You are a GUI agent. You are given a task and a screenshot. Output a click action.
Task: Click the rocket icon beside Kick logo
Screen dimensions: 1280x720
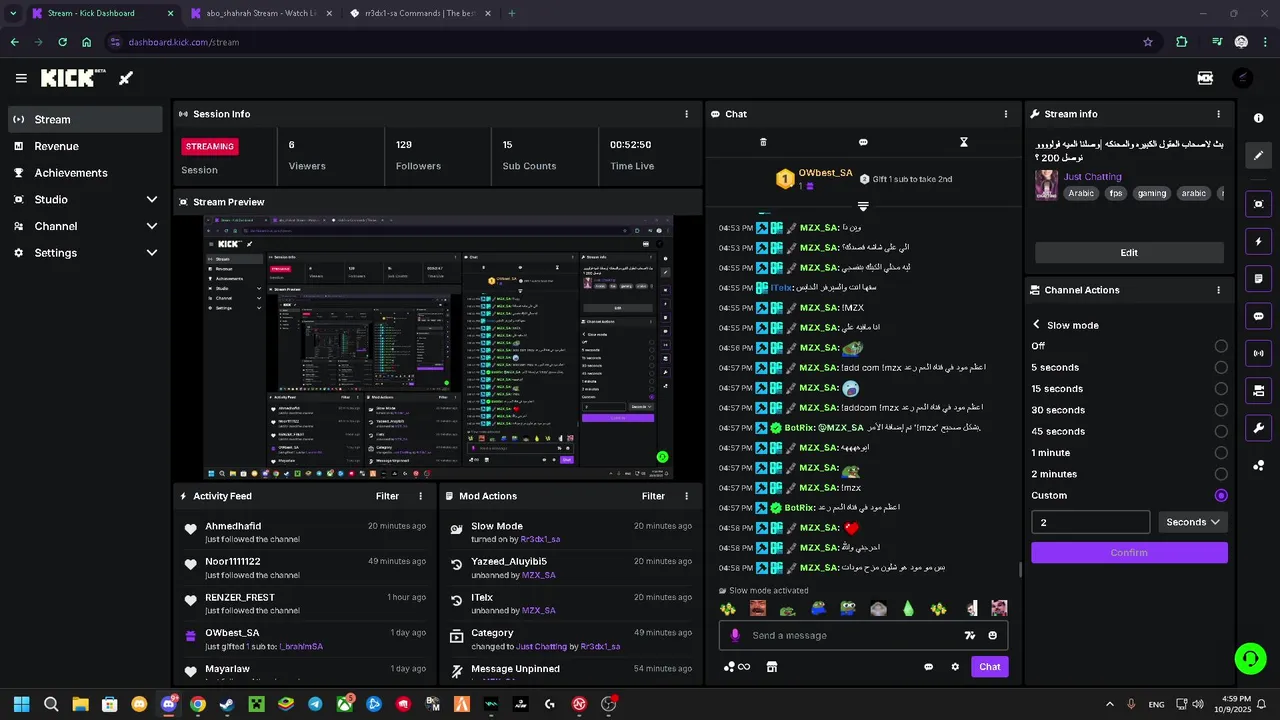(x=126, y=78)
